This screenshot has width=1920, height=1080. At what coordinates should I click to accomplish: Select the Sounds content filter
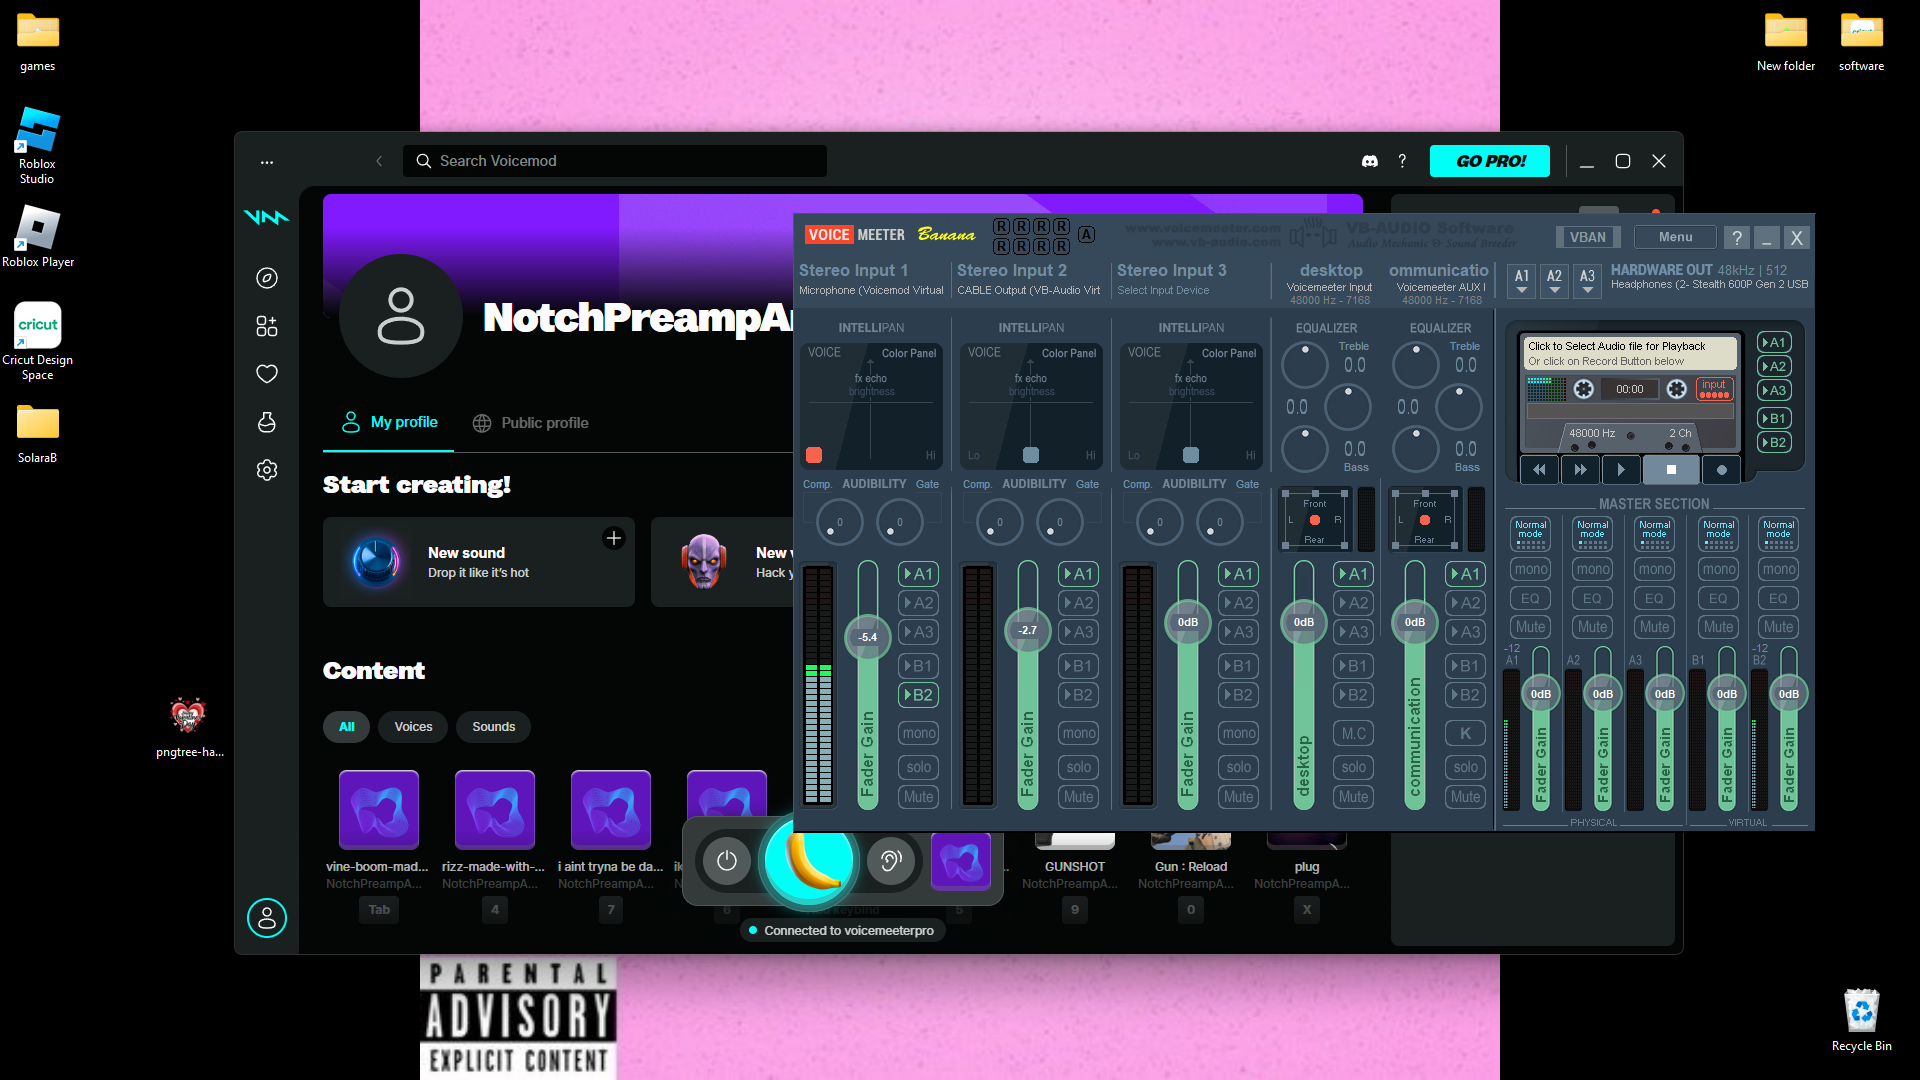tap(493, 727)
